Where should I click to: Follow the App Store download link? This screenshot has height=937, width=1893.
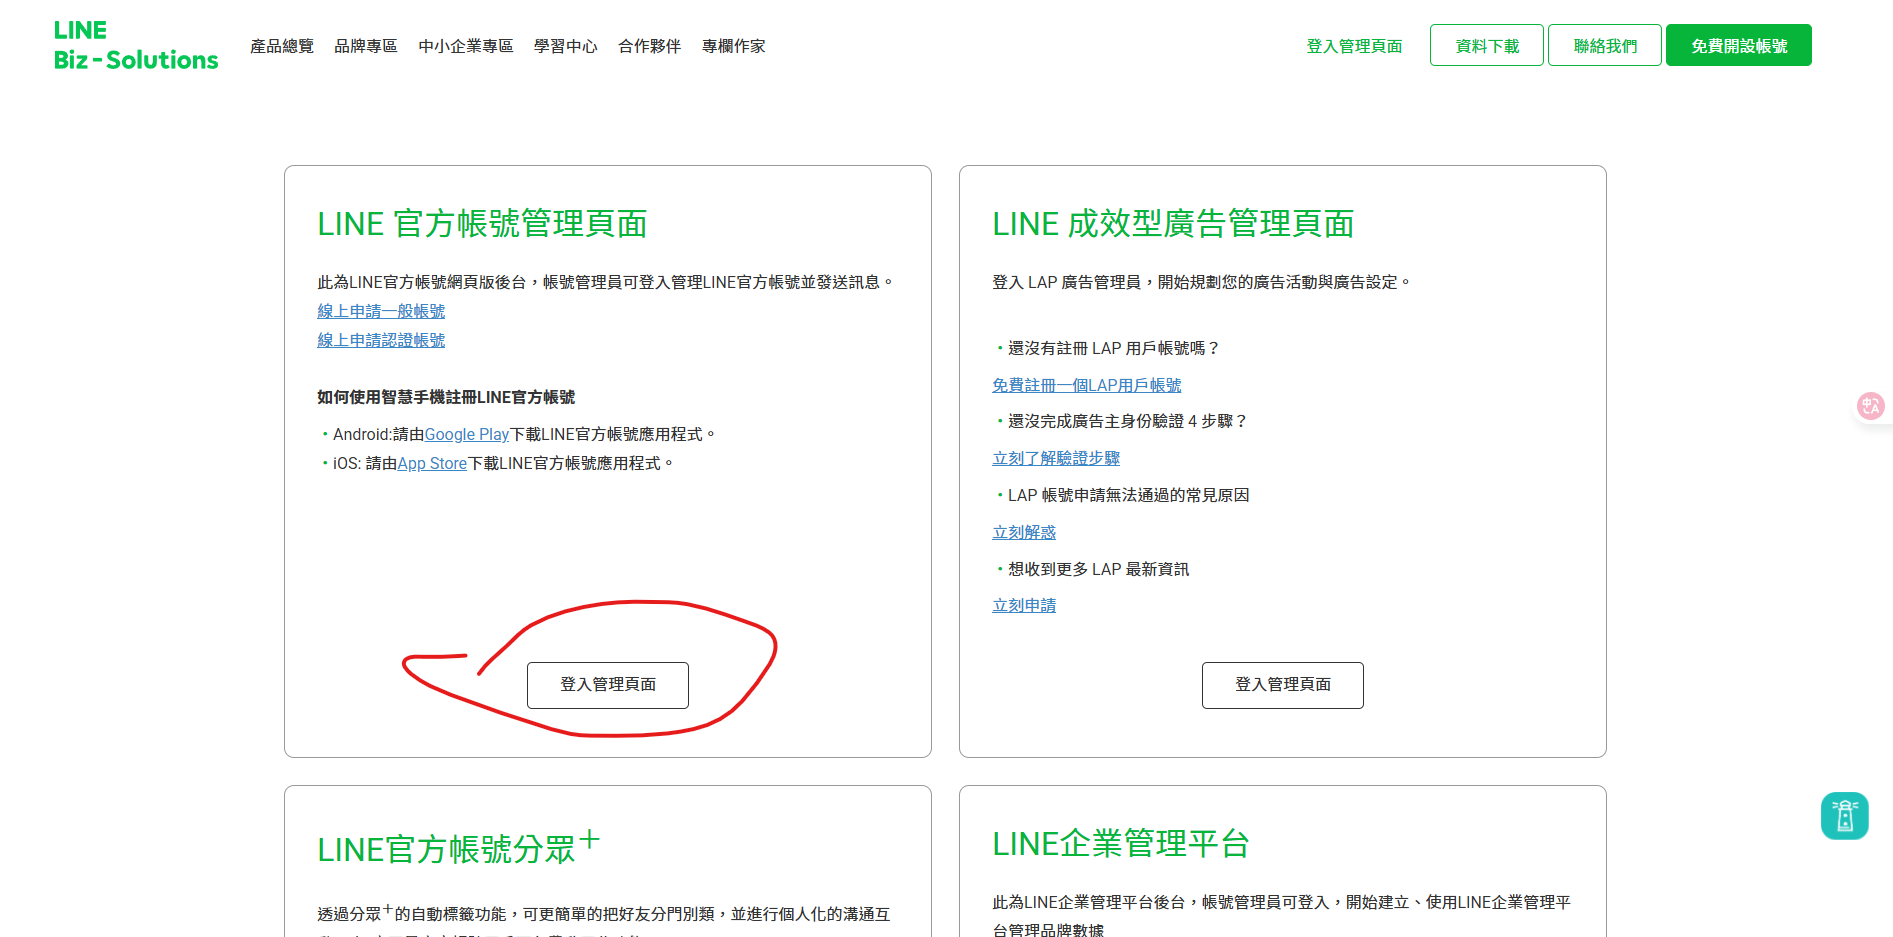pyautogui.click(x=432, y=464)
